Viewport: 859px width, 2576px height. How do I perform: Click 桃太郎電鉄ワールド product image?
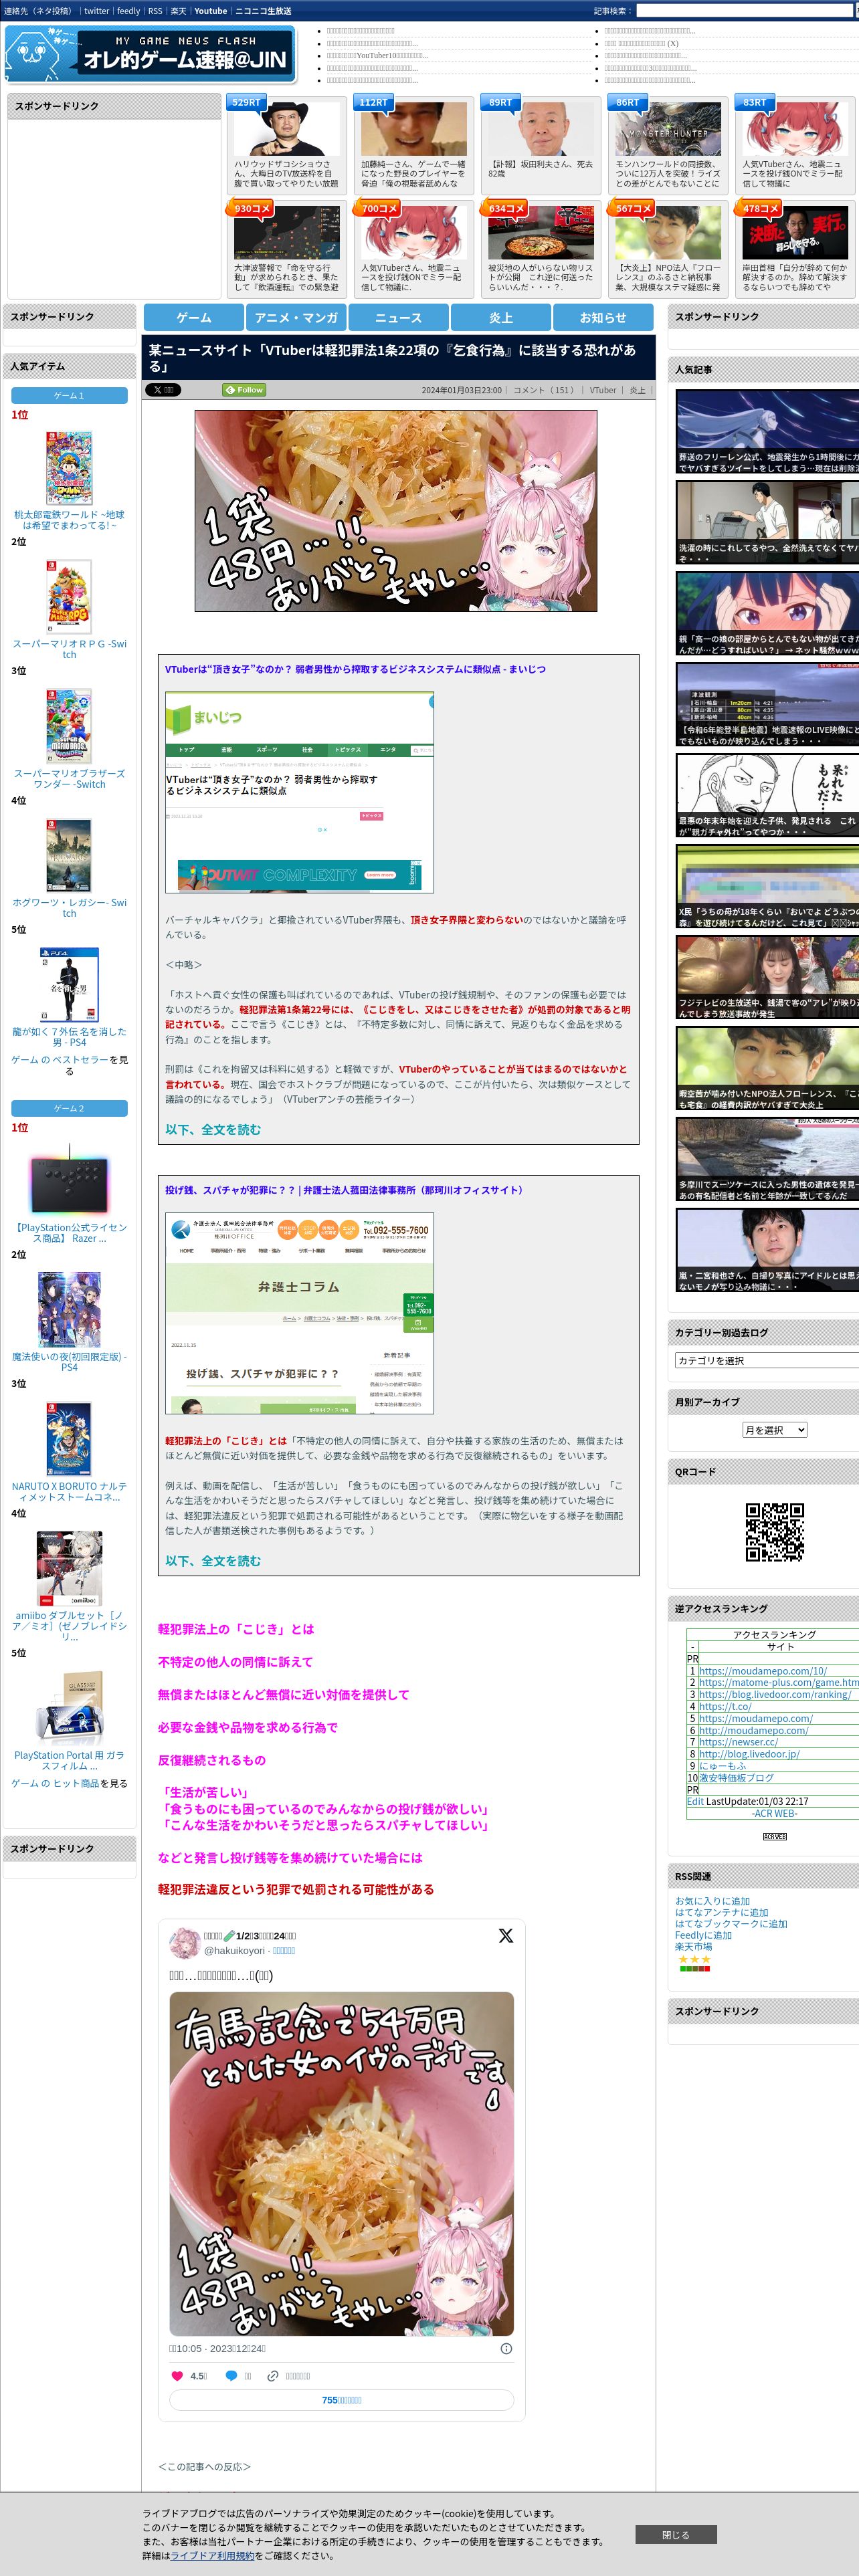click(x=69, y=467)
